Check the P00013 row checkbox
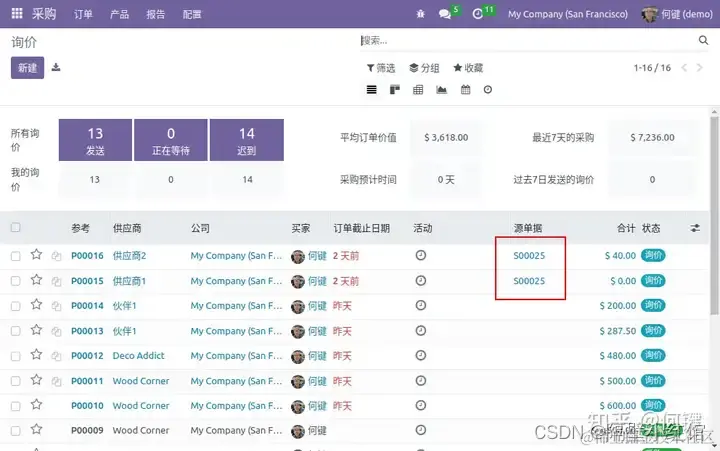 (16, 331)
